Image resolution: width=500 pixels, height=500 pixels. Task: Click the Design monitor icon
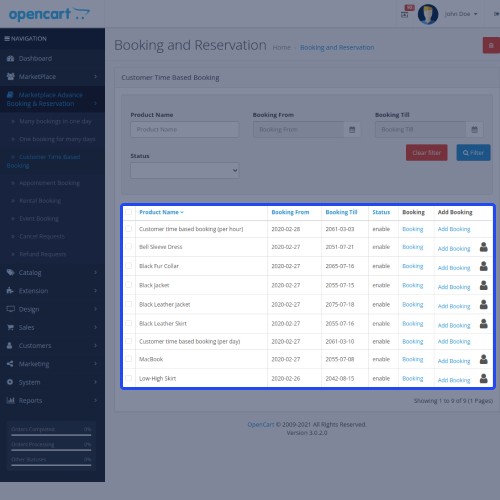click(10, 309)
